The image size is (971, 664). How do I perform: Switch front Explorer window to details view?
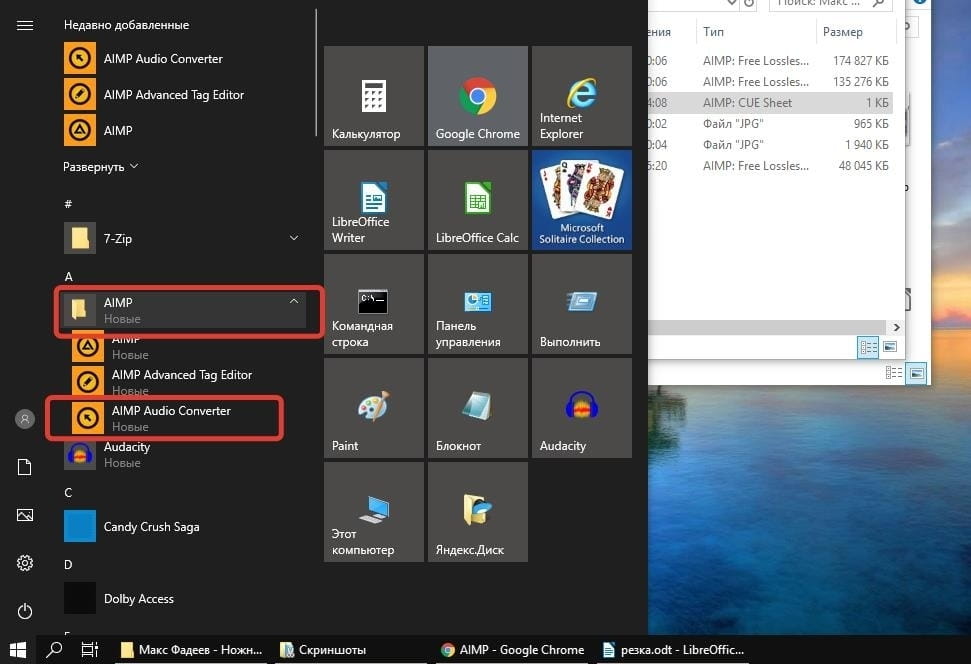[x=868, y=347]
